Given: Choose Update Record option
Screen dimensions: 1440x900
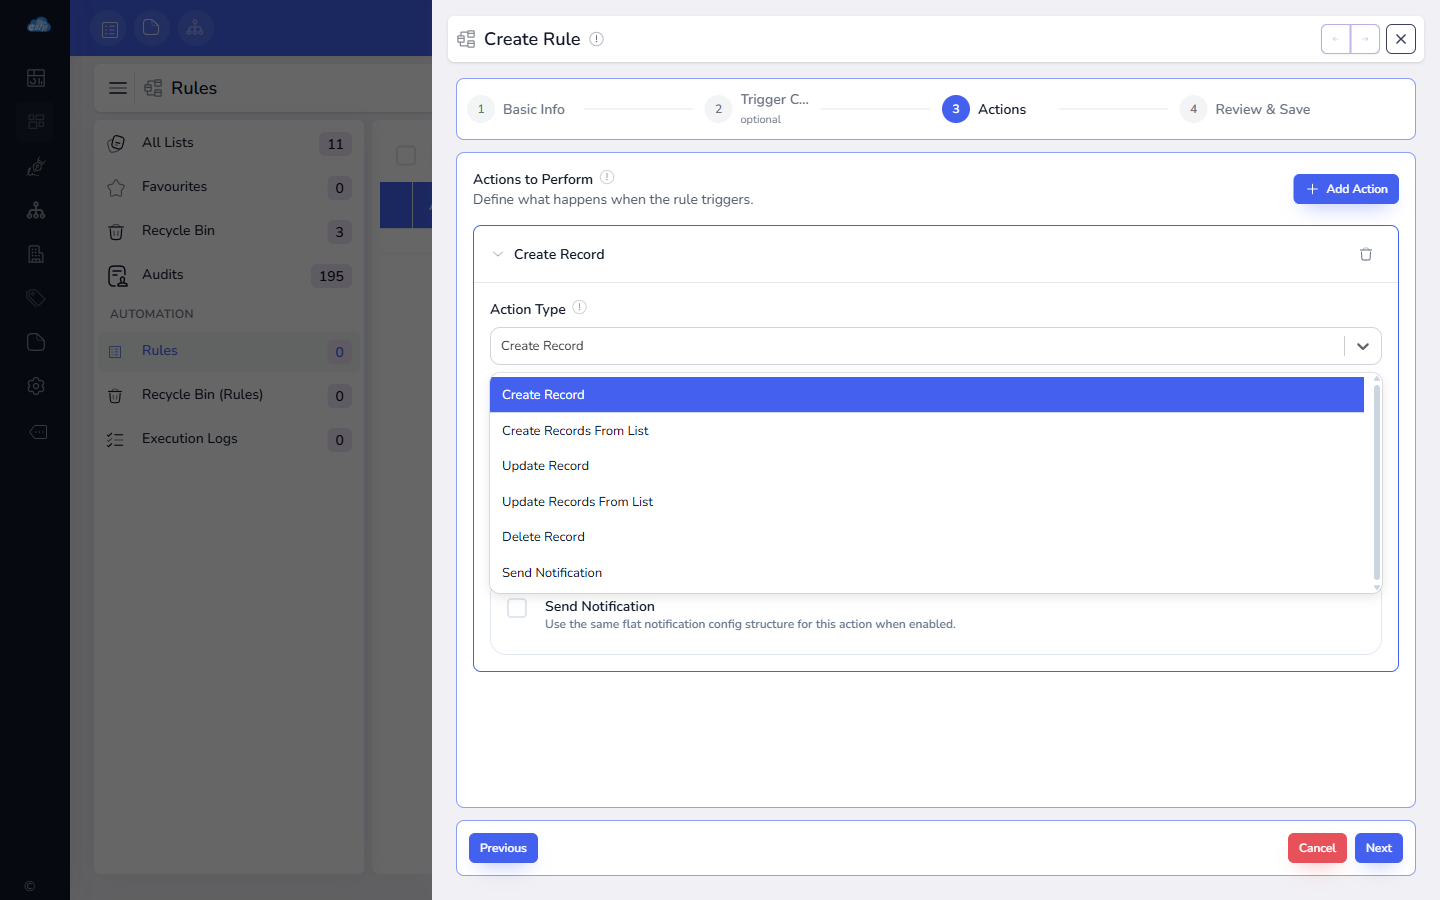Looking at the screenshot, I should (x=927, y=466).
